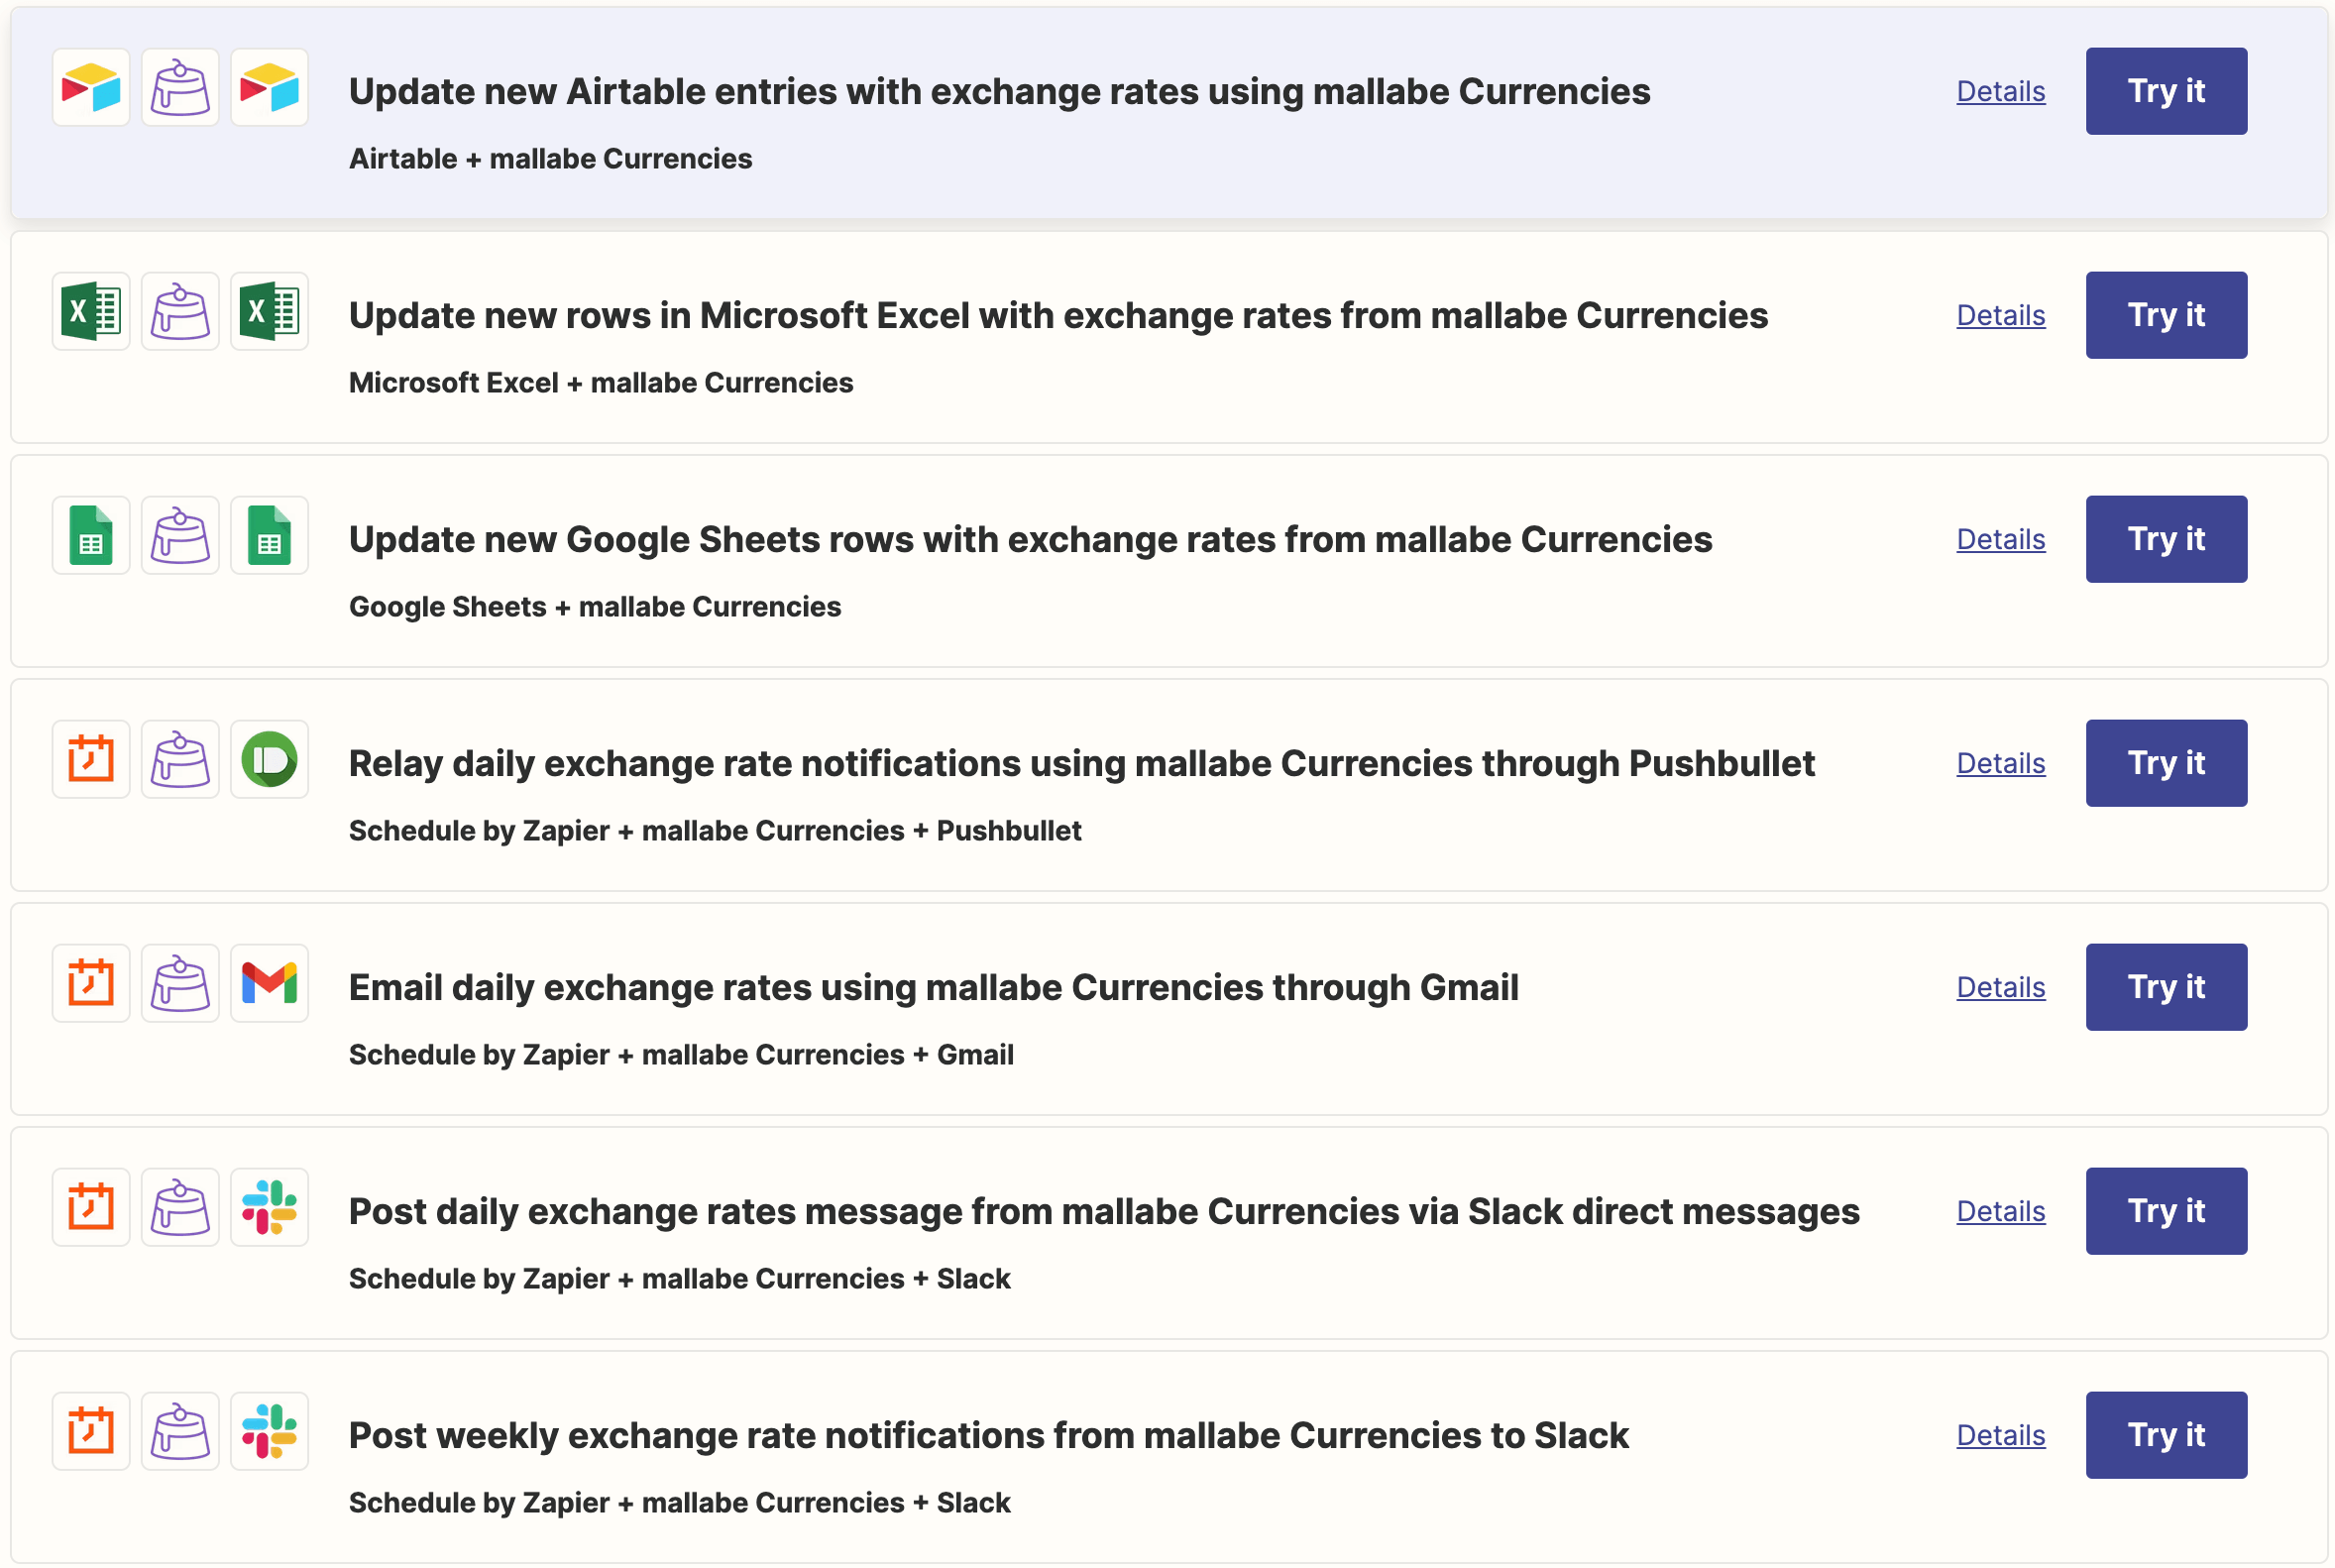Open Details for the Gmail daily rates Zap
The height and width of the screenshot is (1568, 2335).
point(2000,988)
